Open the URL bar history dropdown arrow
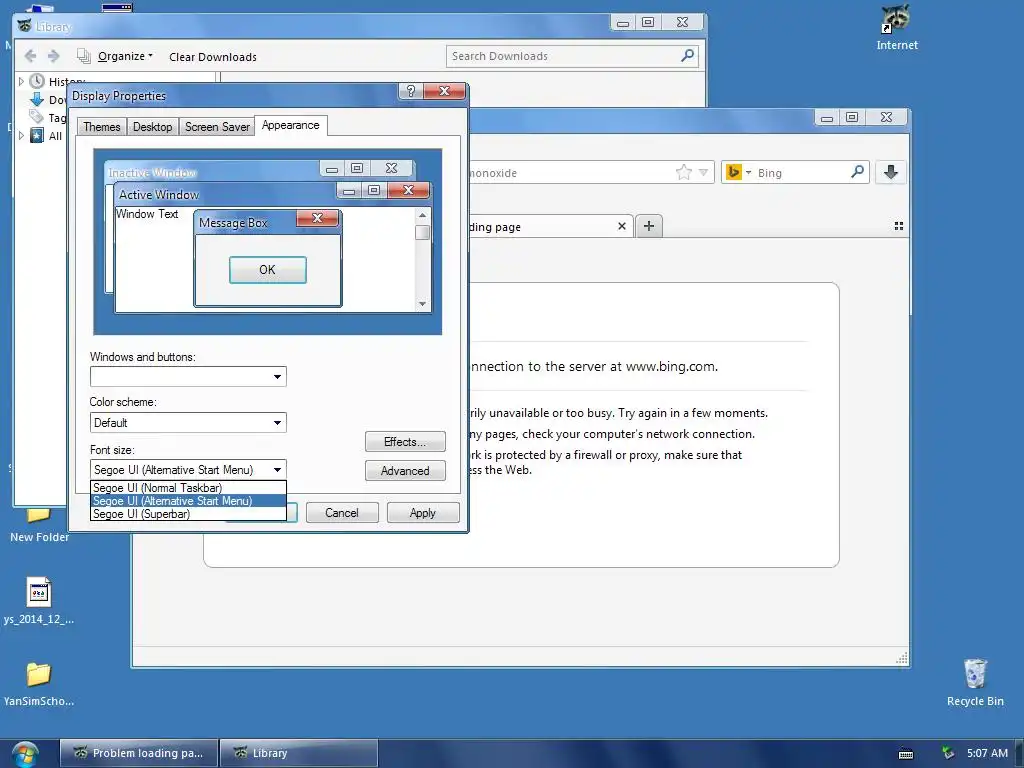Image resolution: width=1024 pixels, height=768 pixels. pos(703,172)
